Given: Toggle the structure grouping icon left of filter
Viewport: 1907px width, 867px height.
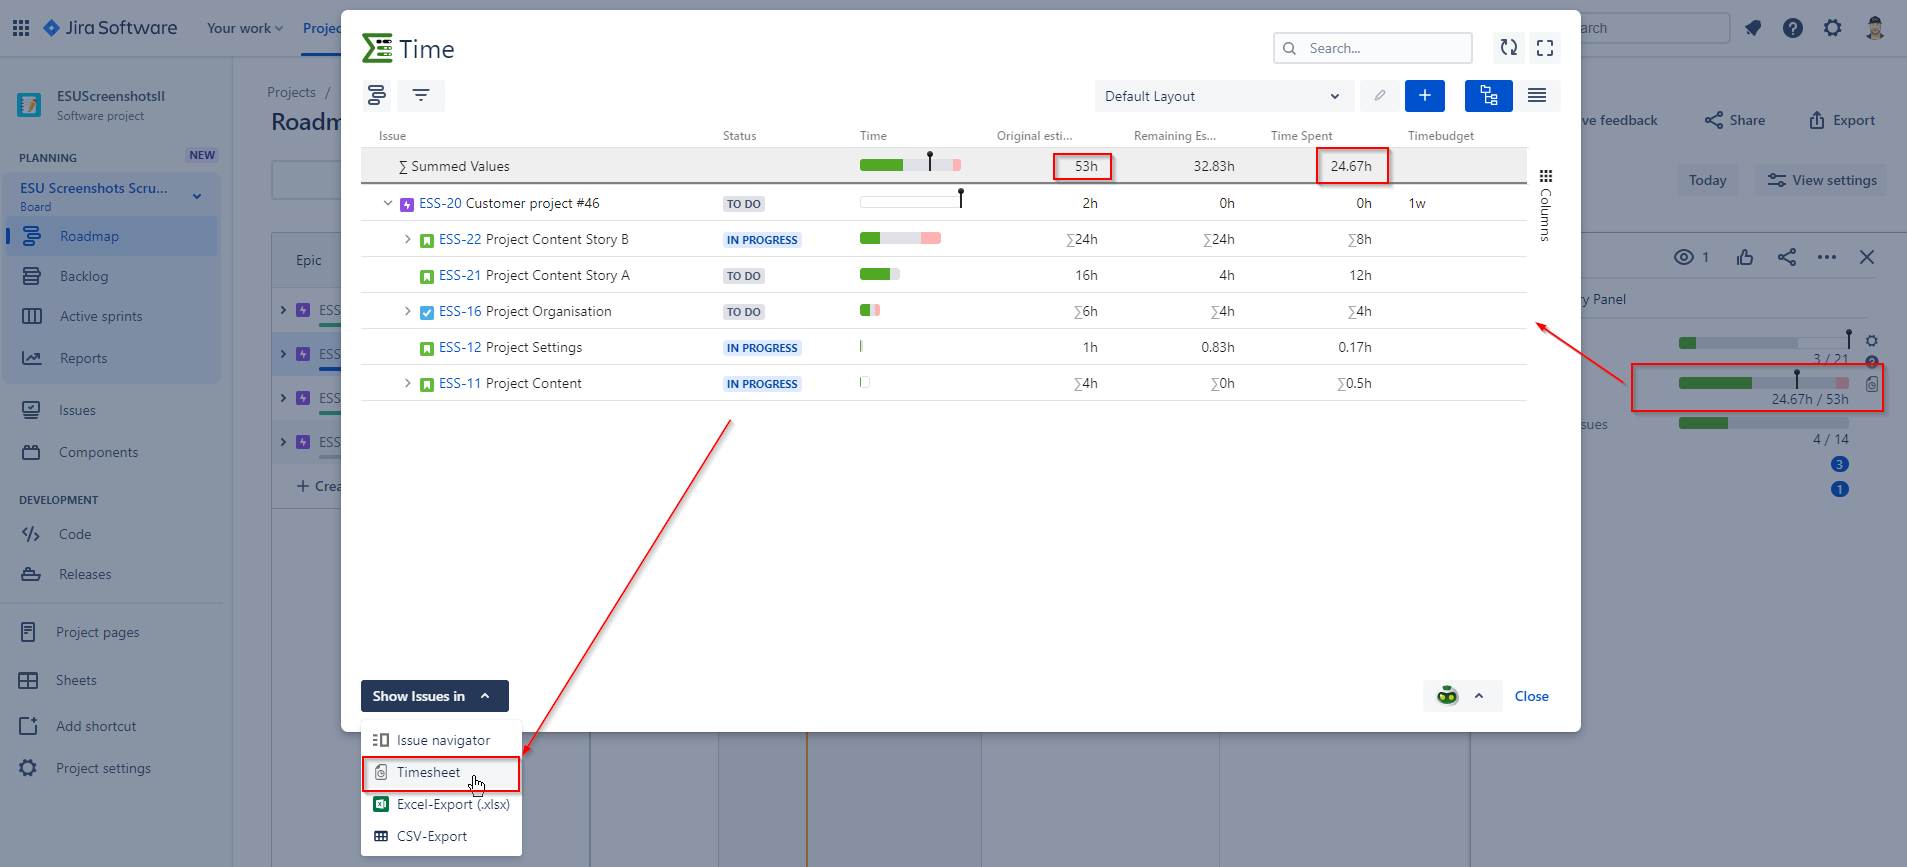Looking at the screenshot, I should coord(377,95).
